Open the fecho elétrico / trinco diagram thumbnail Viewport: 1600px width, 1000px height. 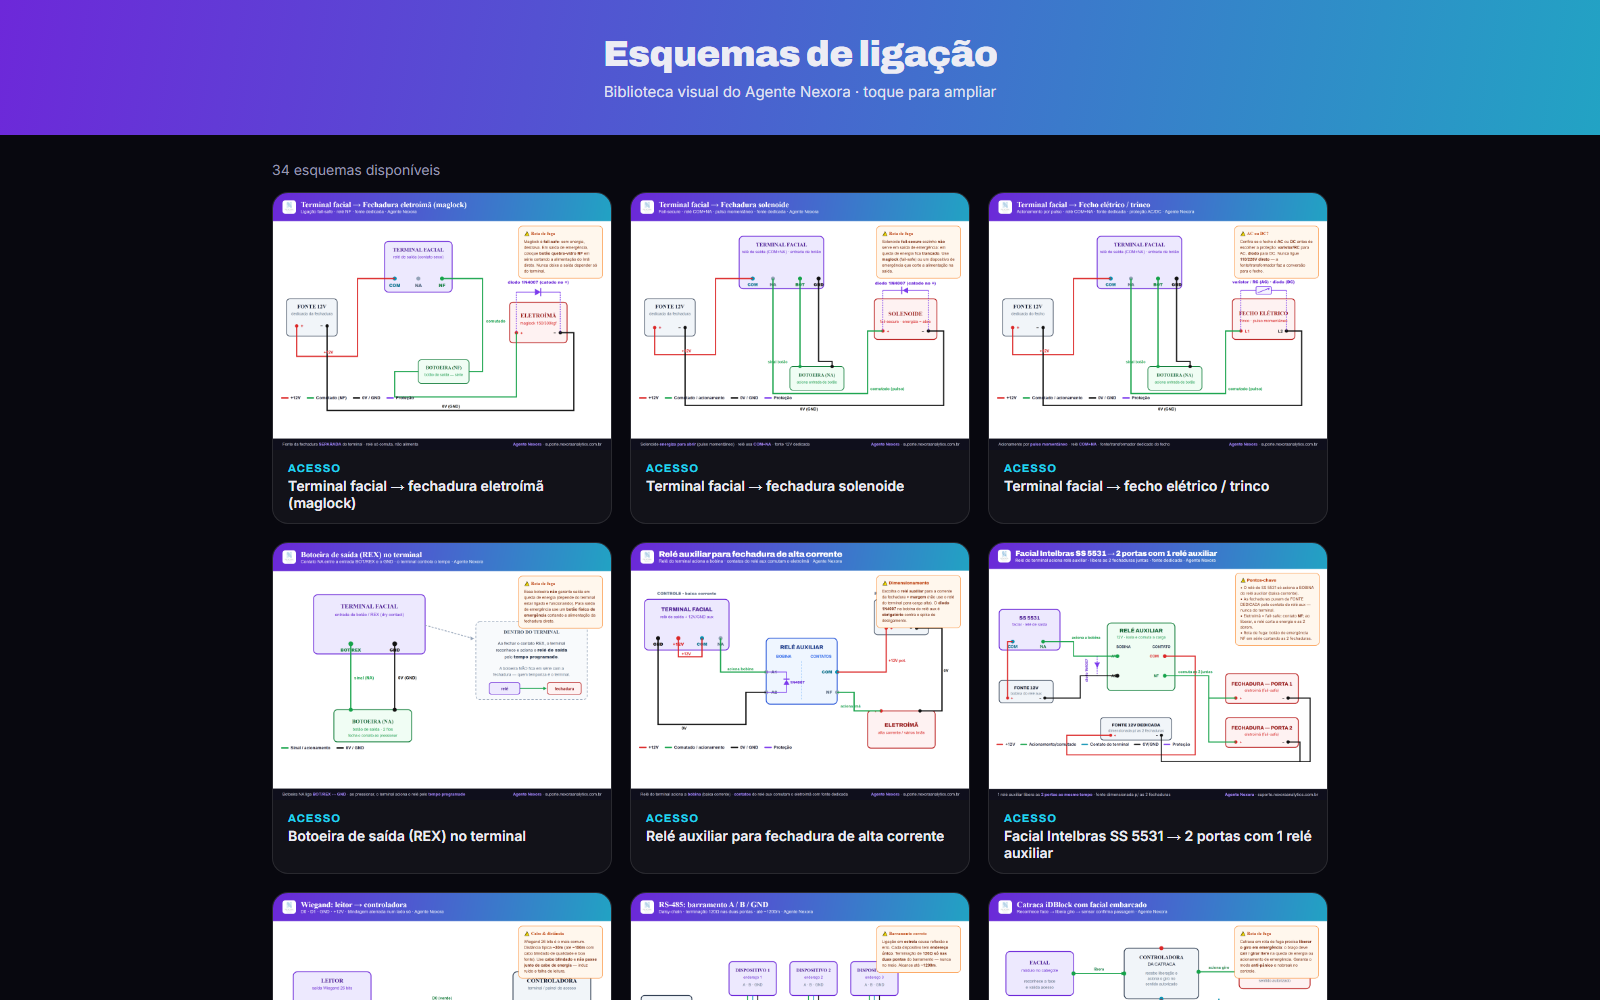1158,322
